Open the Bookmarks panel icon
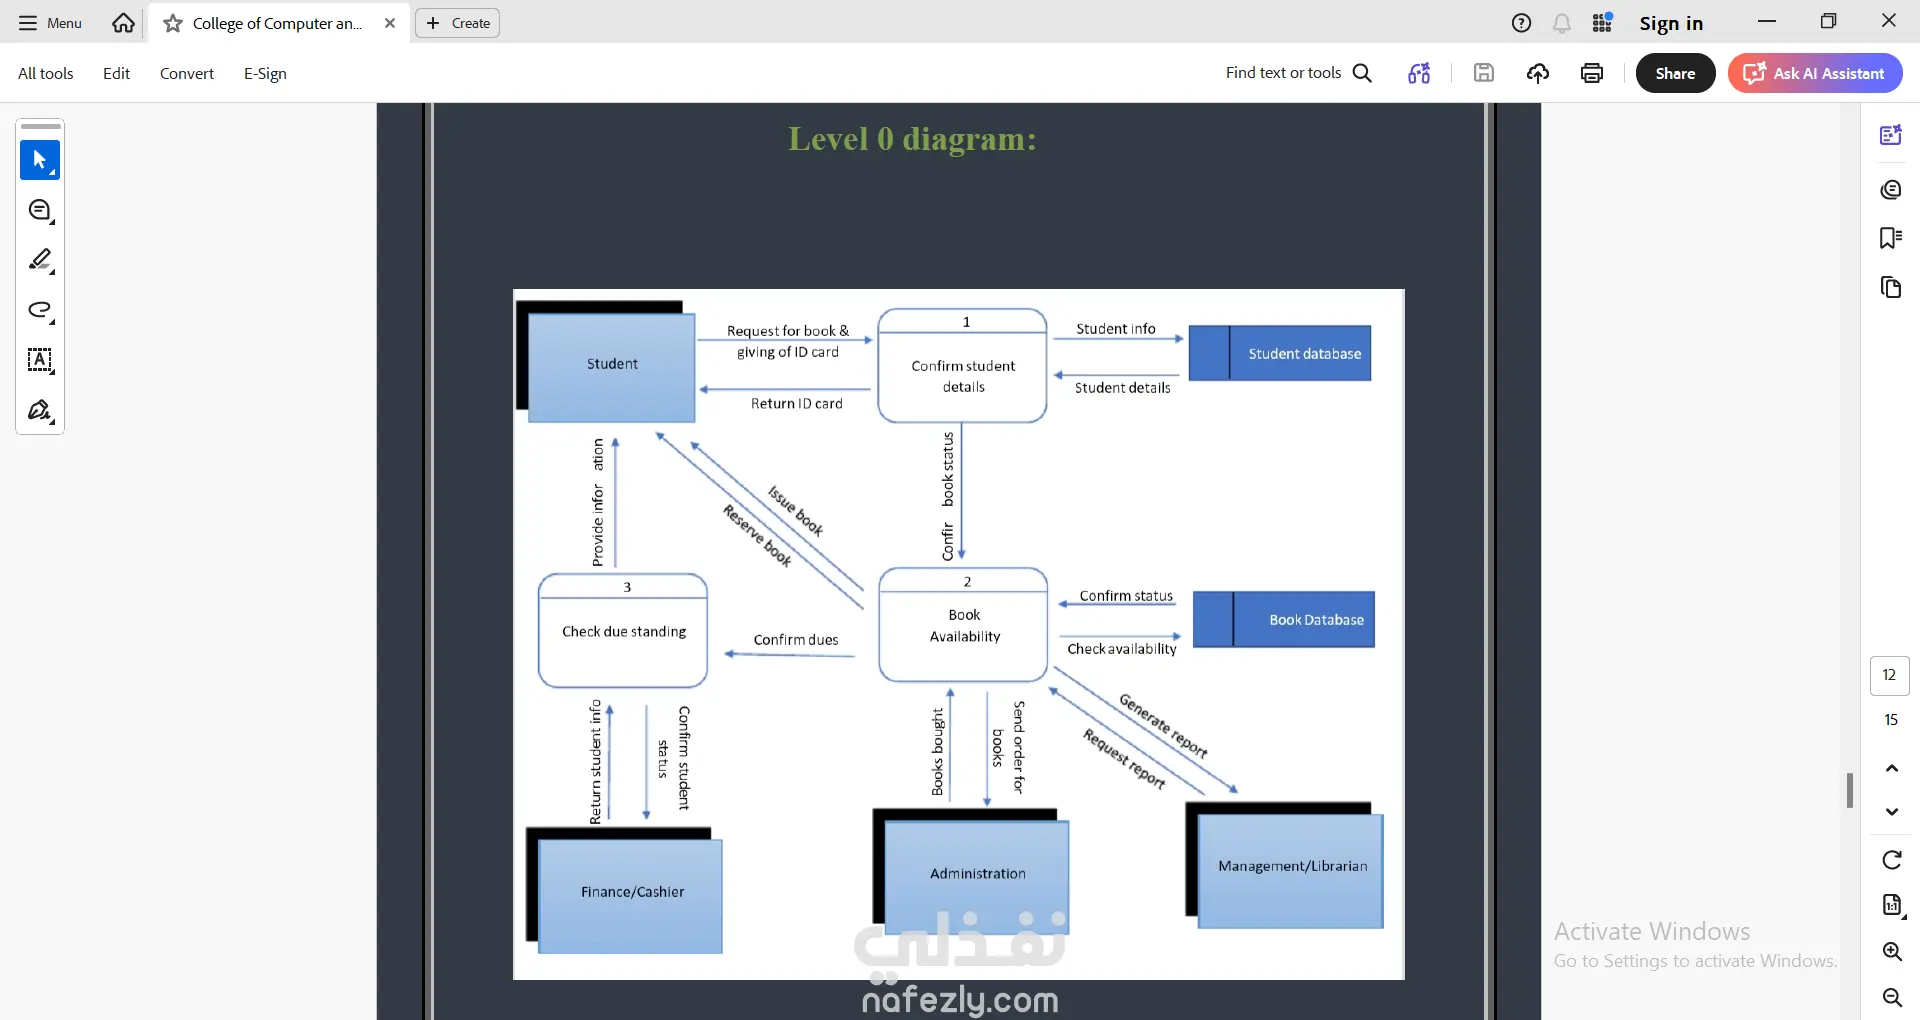 tap(1890, 238)
